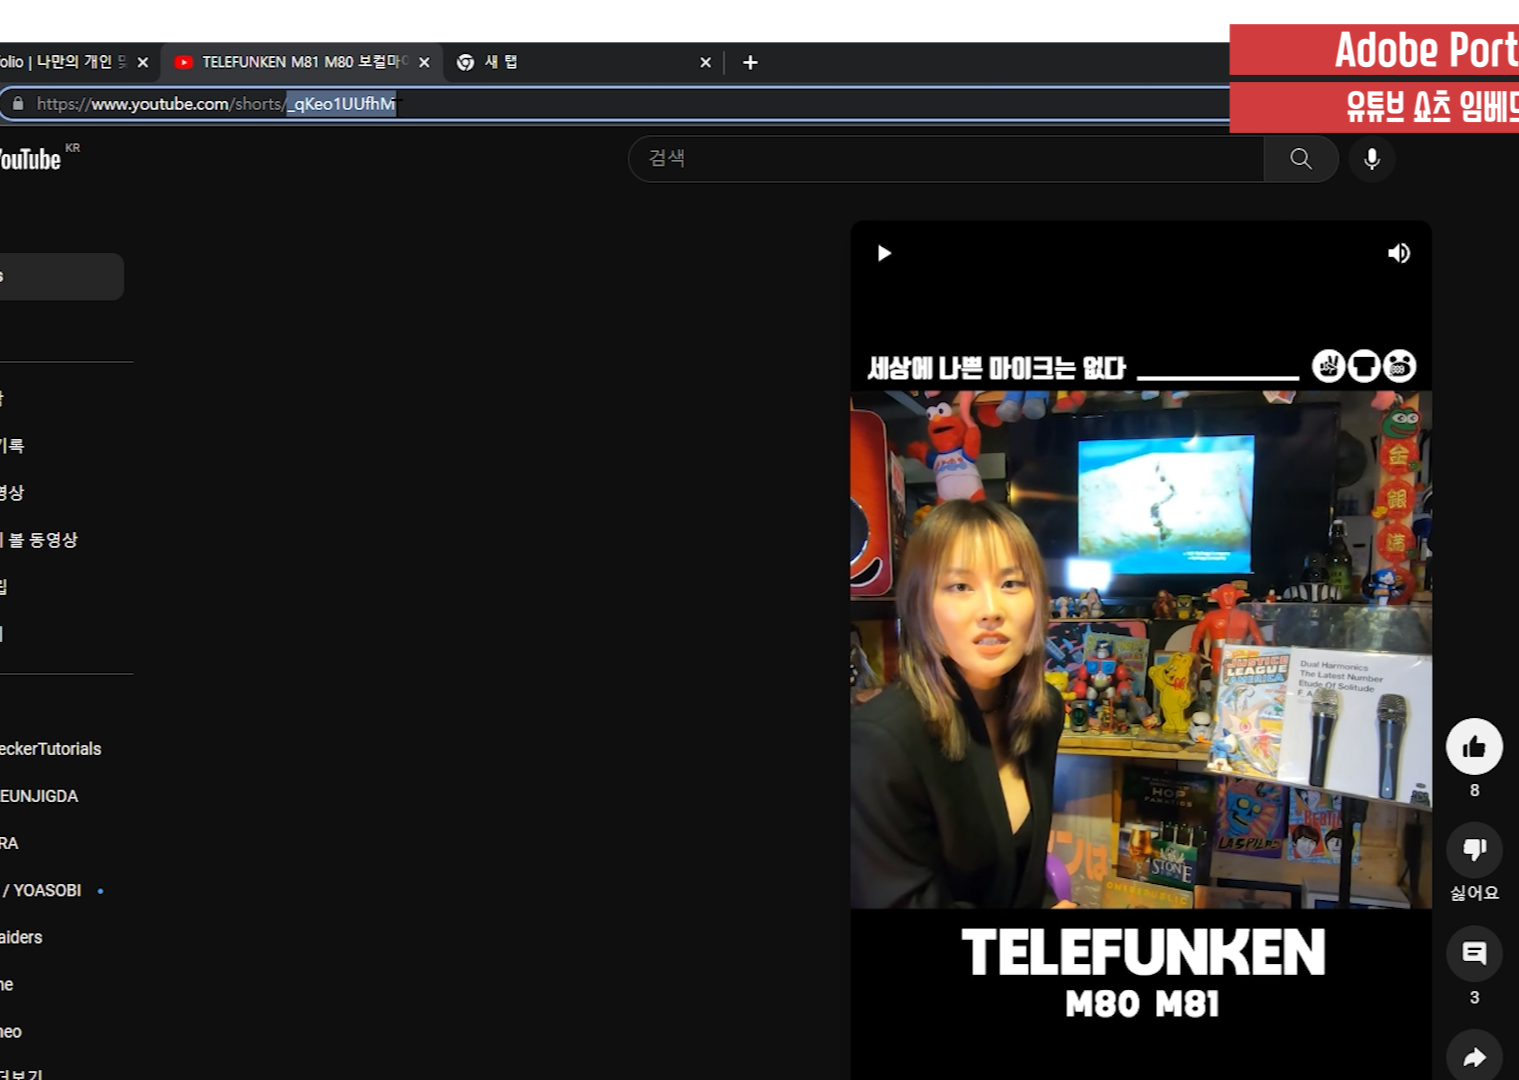The width and height of the screenshot is (1519, 1080).
Task: Focus the YouTube search field
Action: (x=946, y=159)
